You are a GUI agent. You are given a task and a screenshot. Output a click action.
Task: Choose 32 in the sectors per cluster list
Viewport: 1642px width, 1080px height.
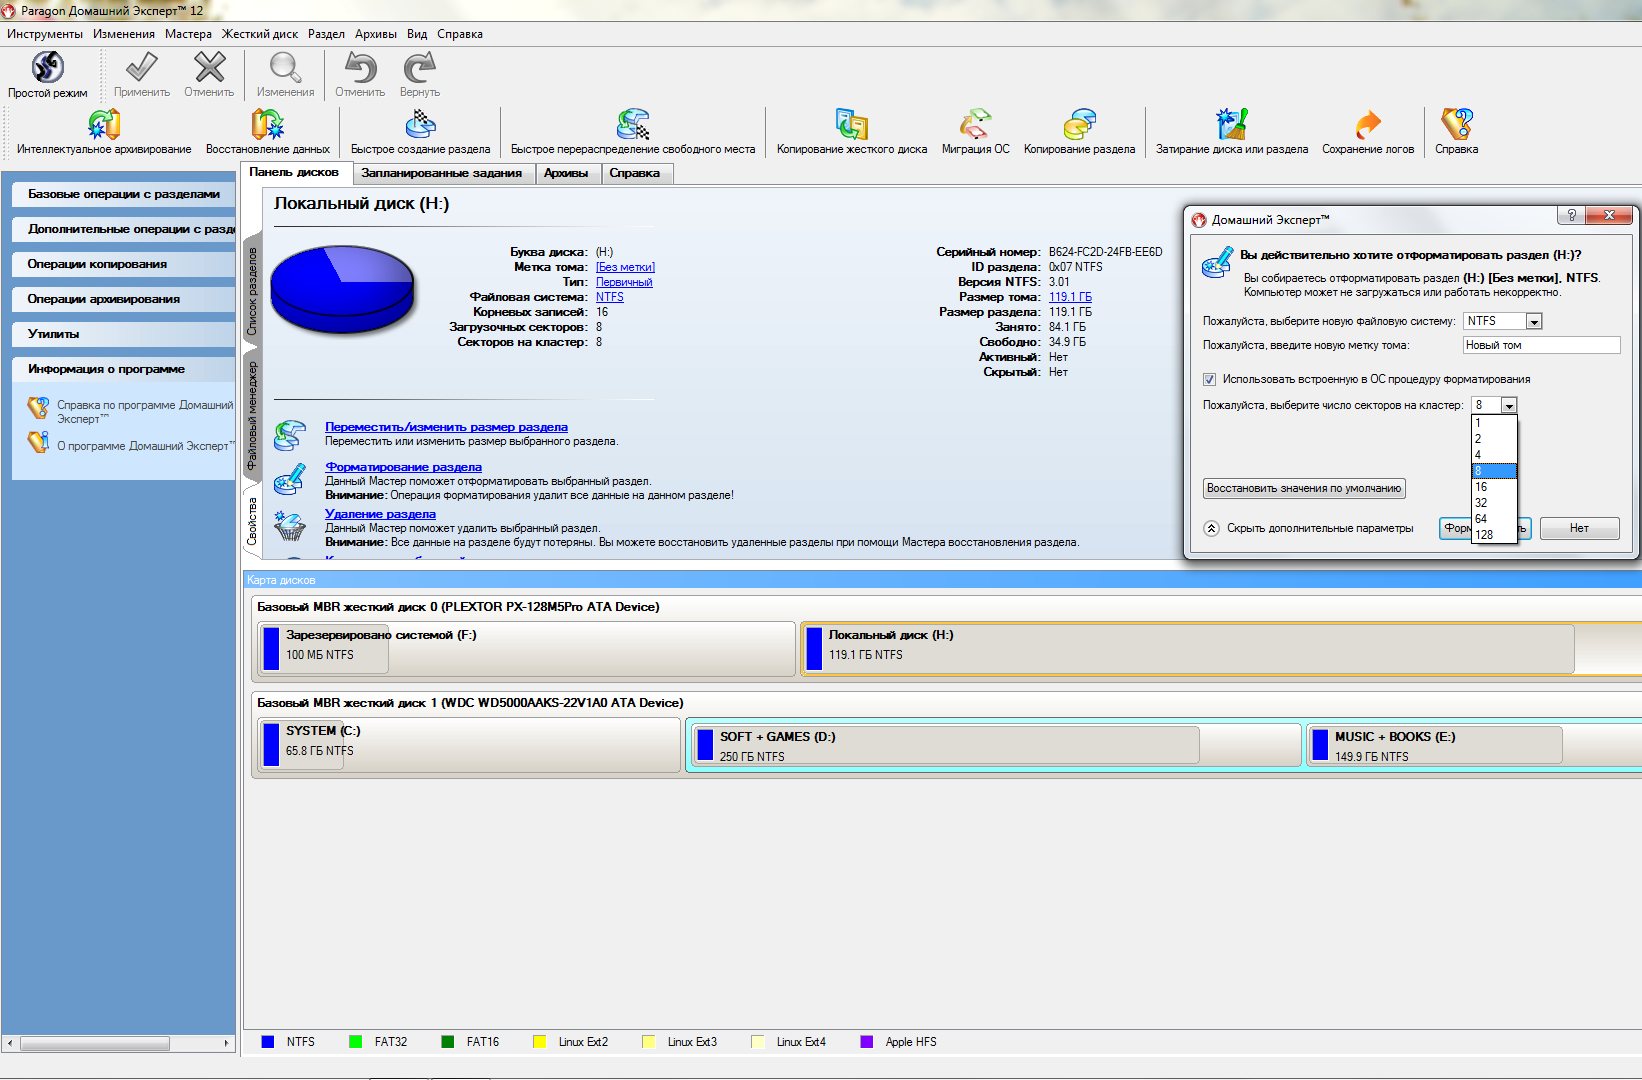(x=1495, y=503)
